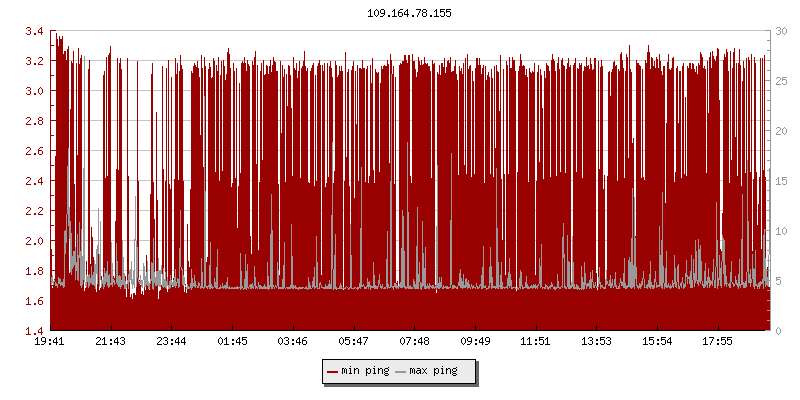
Task: Click the 23:44 time axis label
Action: coord(171,342)
